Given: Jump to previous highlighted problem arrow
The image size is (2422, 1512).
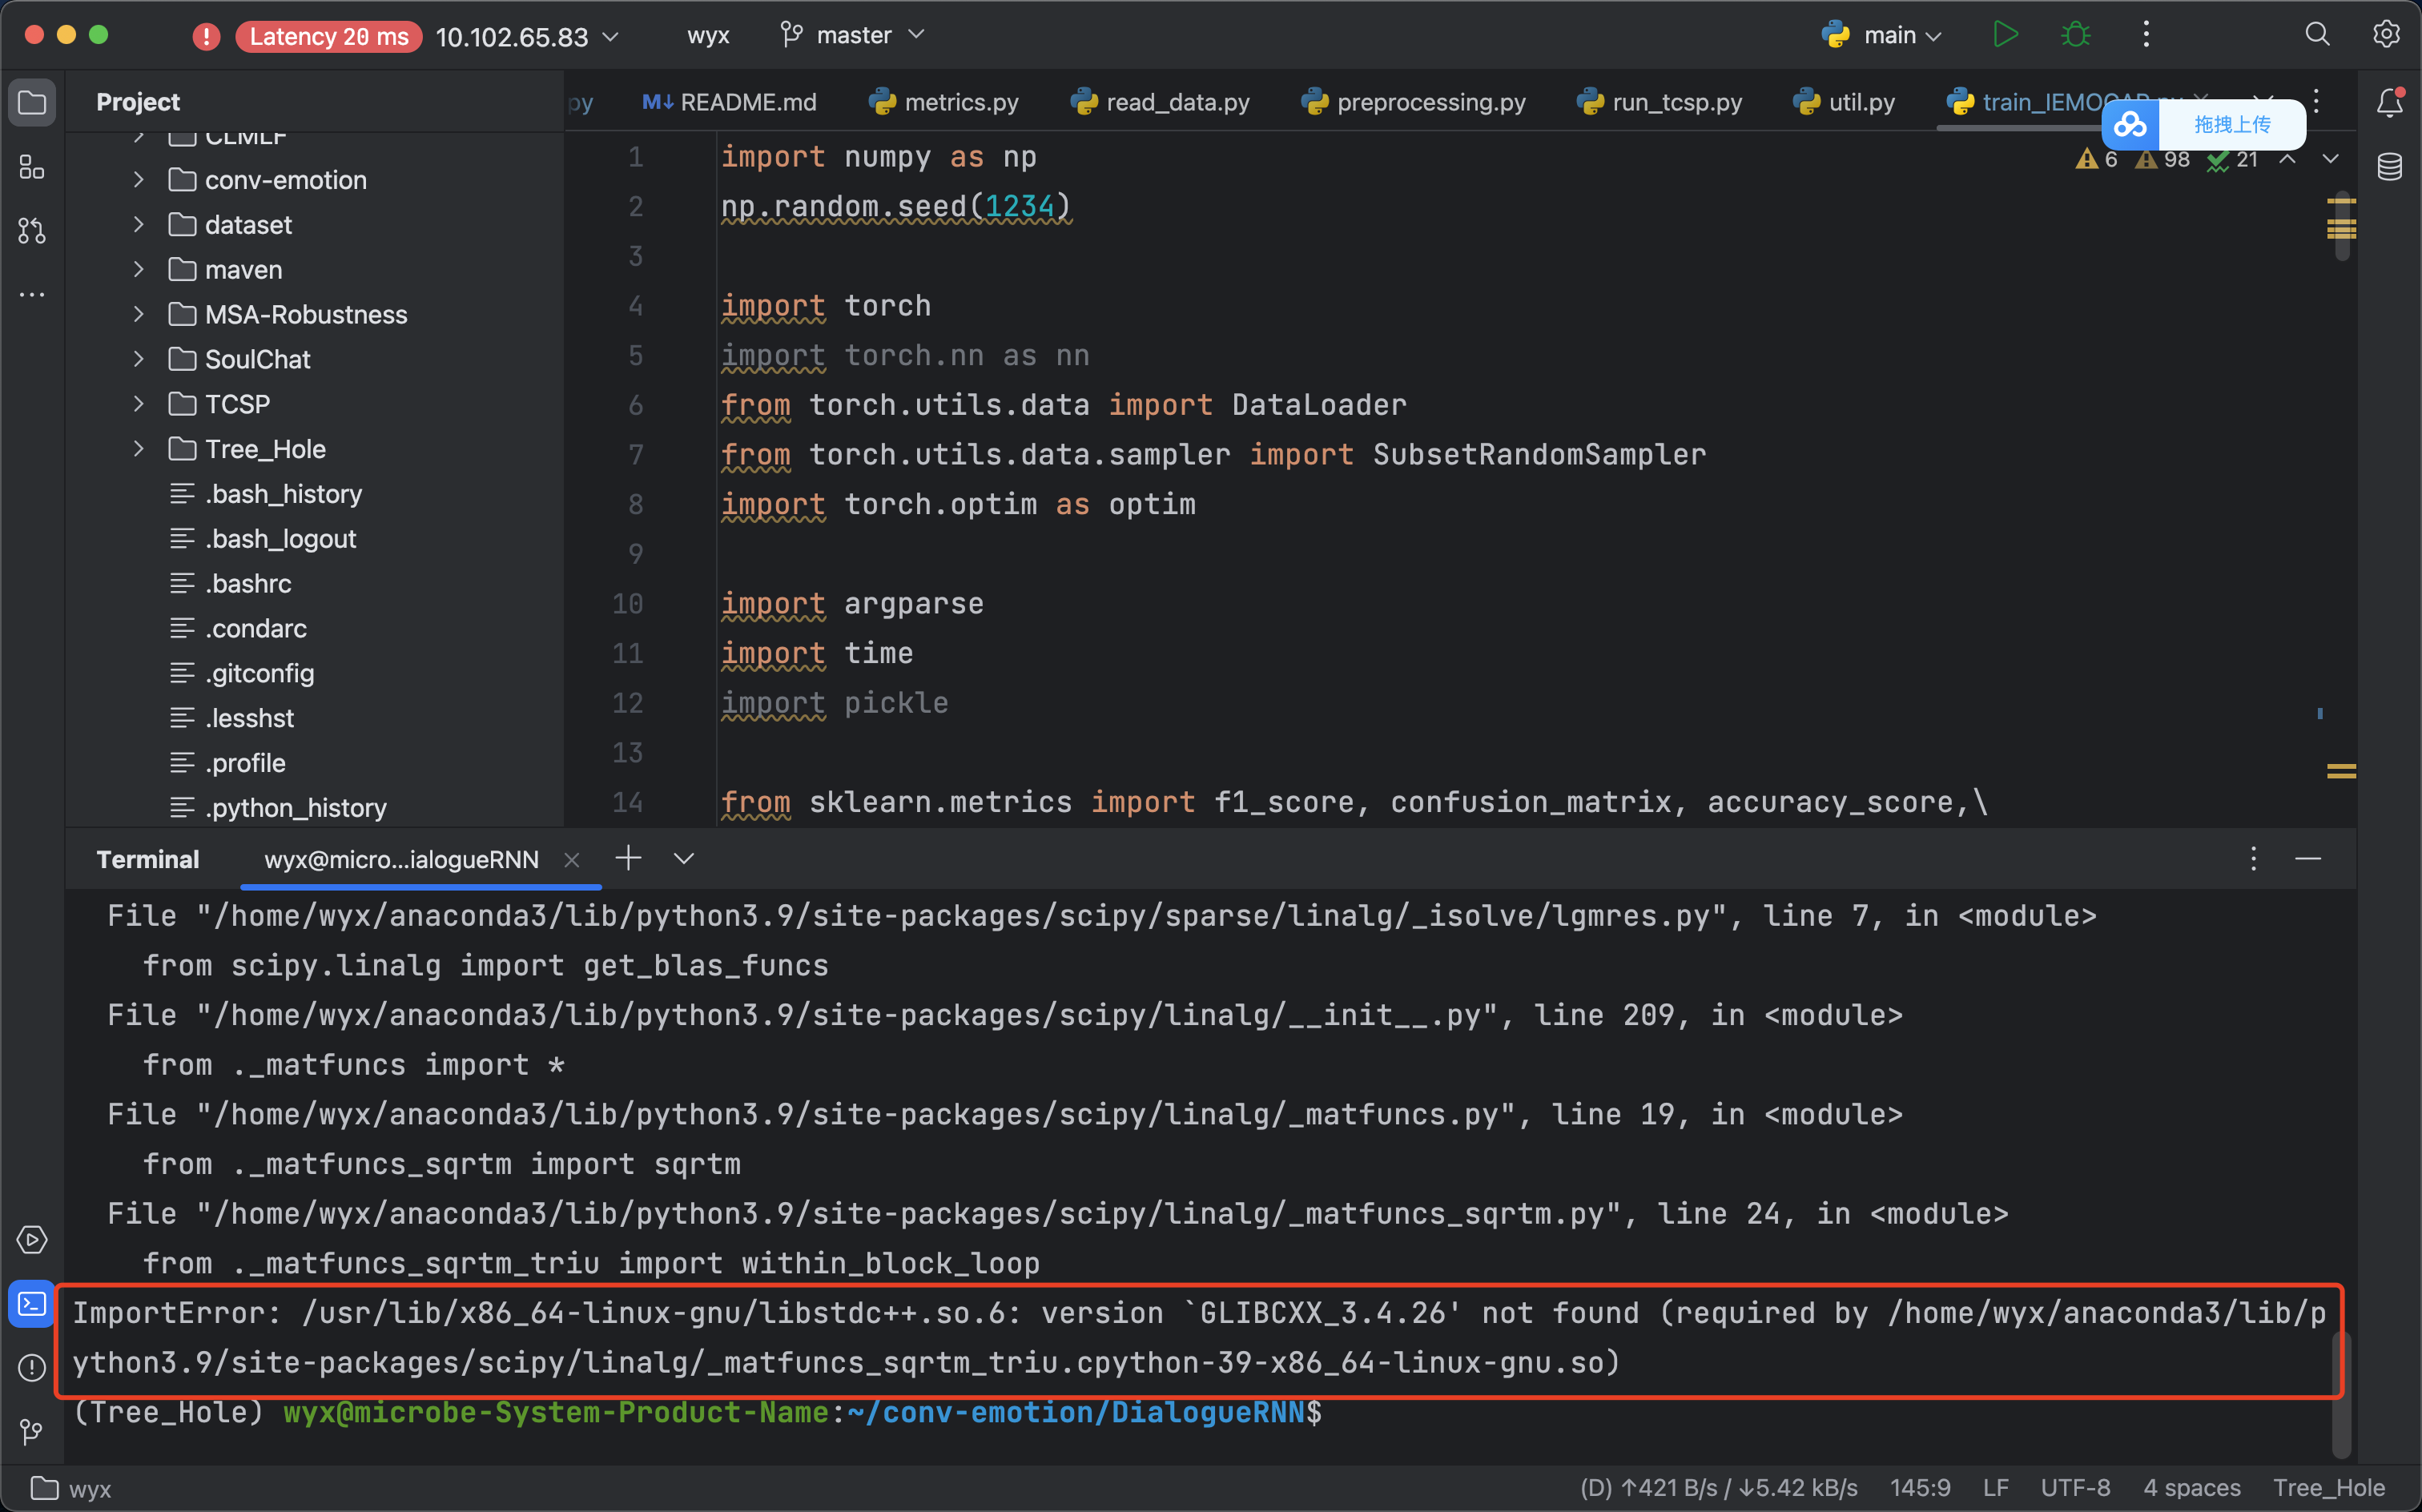Looking at the screenshot, I should pyautogui.click(x=2287, y=160).
